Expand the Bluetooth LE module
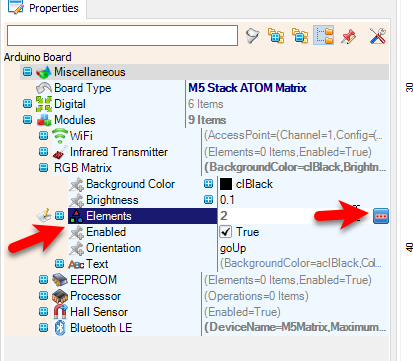Screen dimensions: 413x361 tap(43, 328)
